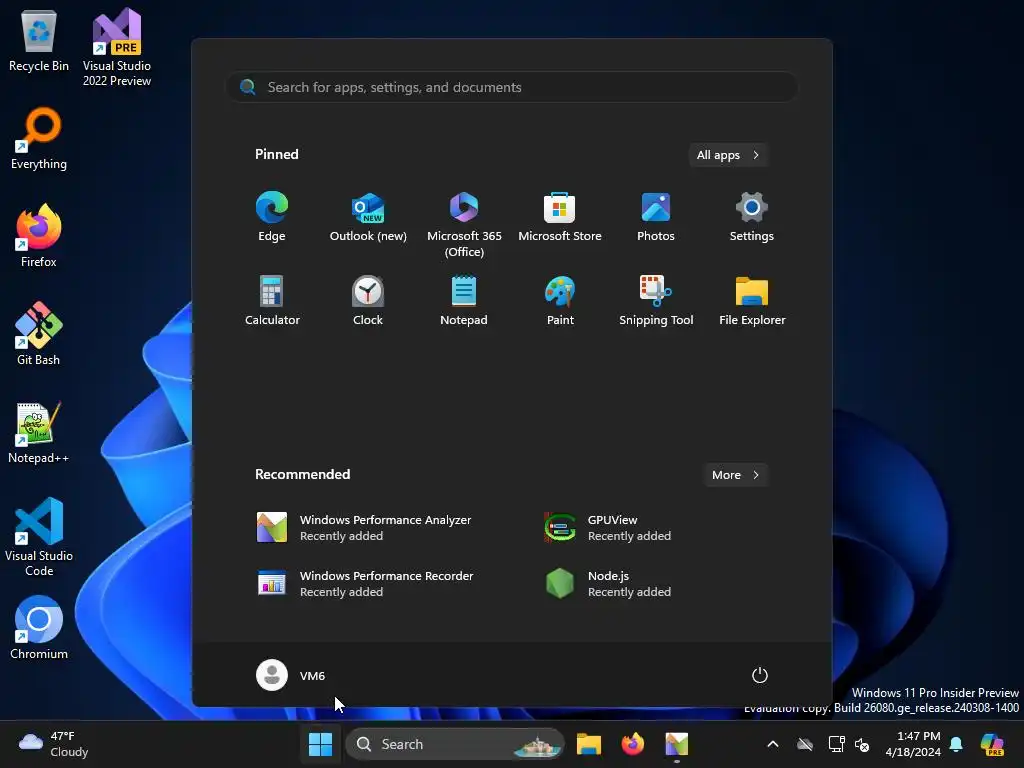Click the crossed-out cloud tray icon

click(x=805, y=744)
